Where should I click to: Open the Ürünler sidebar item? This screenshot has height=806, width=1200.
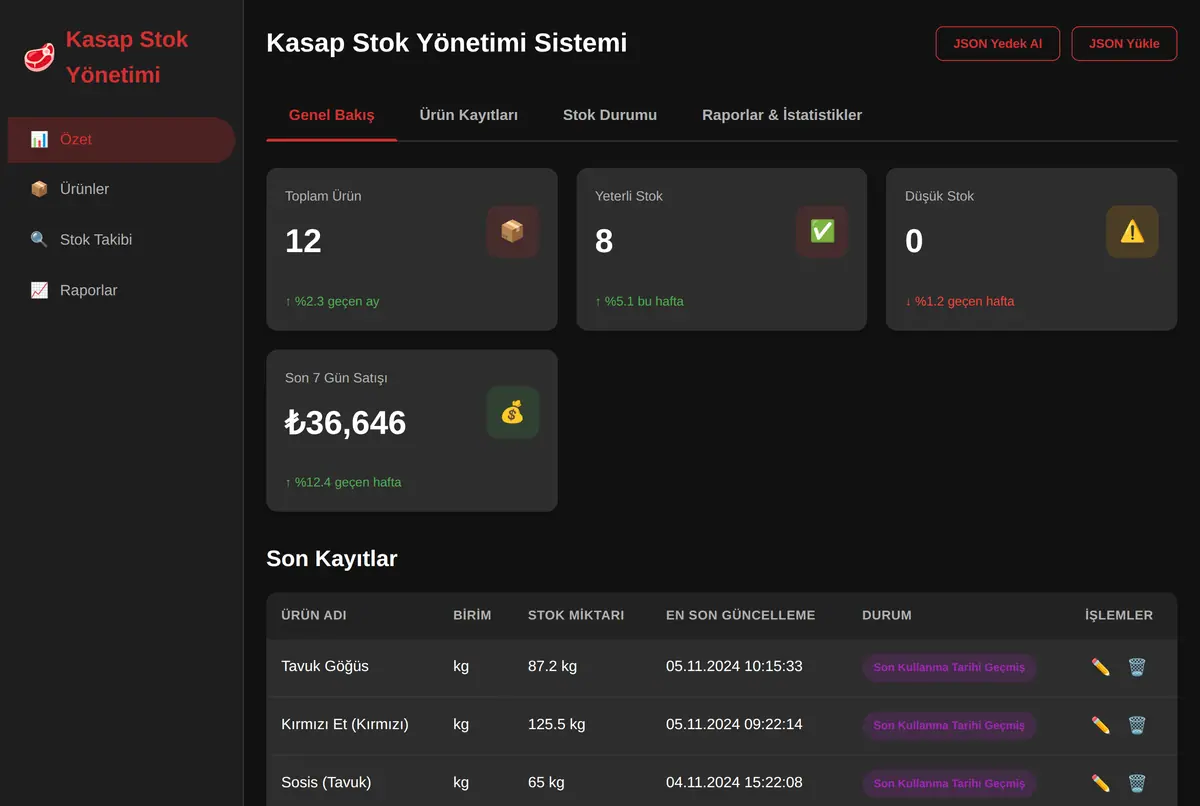click(121, 189)
